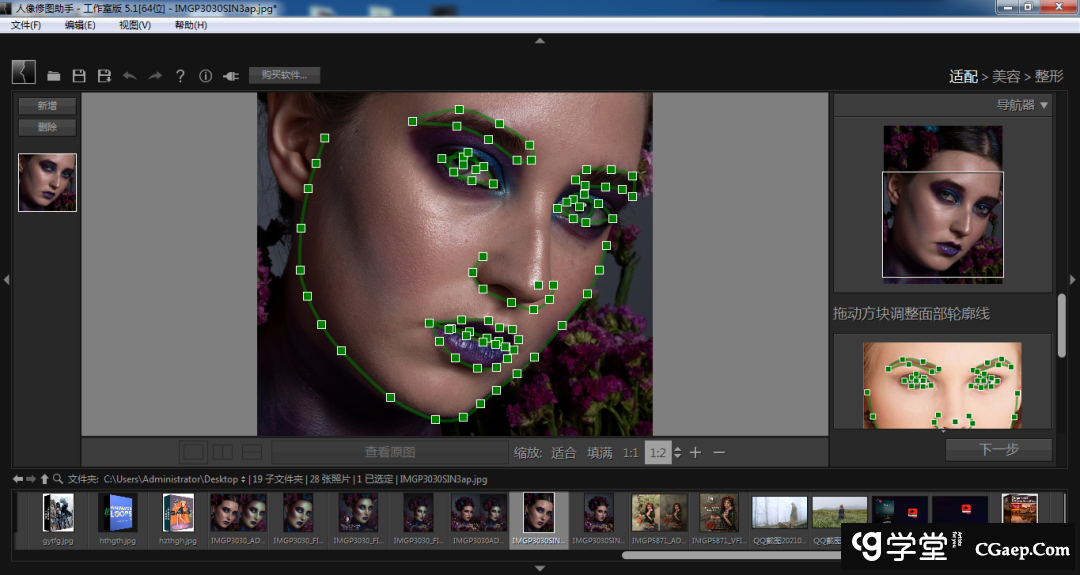The image size is (1080, 575).
Task: Open the Desktop folder path dropdown
Action: coord(242,480)
